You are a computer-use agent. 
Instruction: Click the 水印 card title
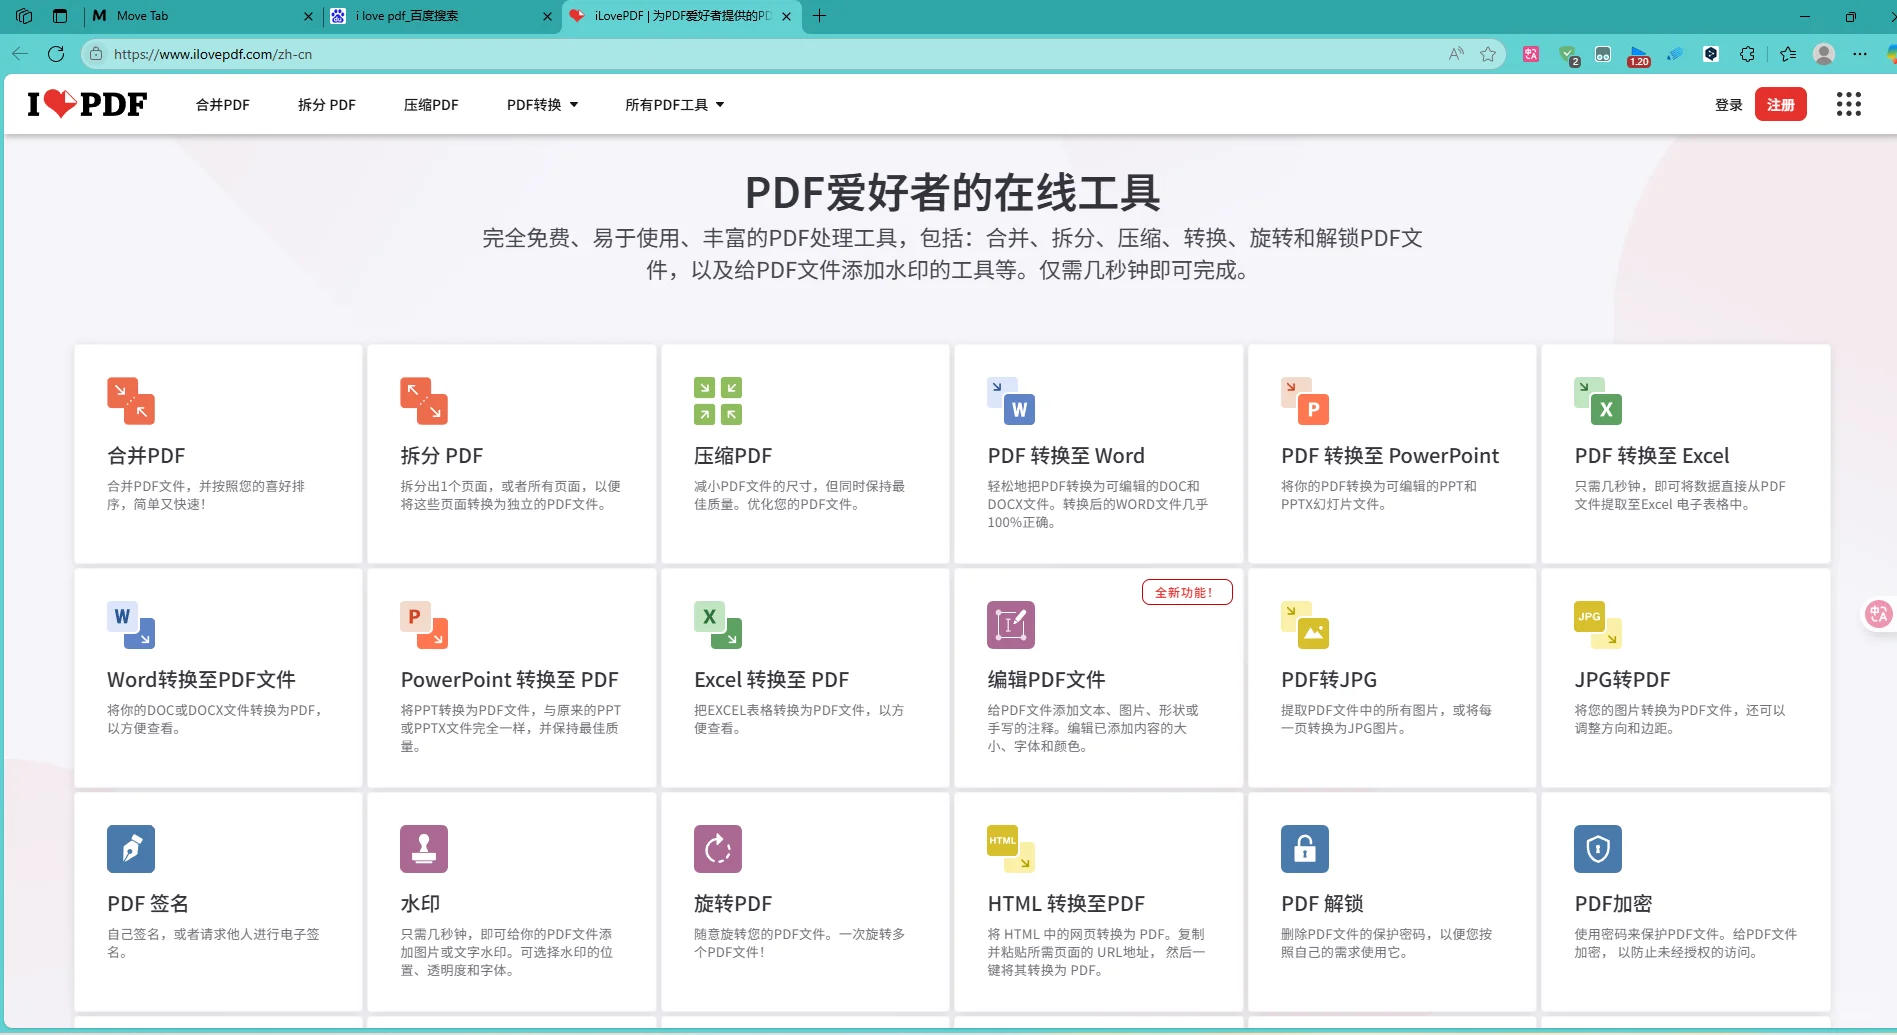pos(420,904)
